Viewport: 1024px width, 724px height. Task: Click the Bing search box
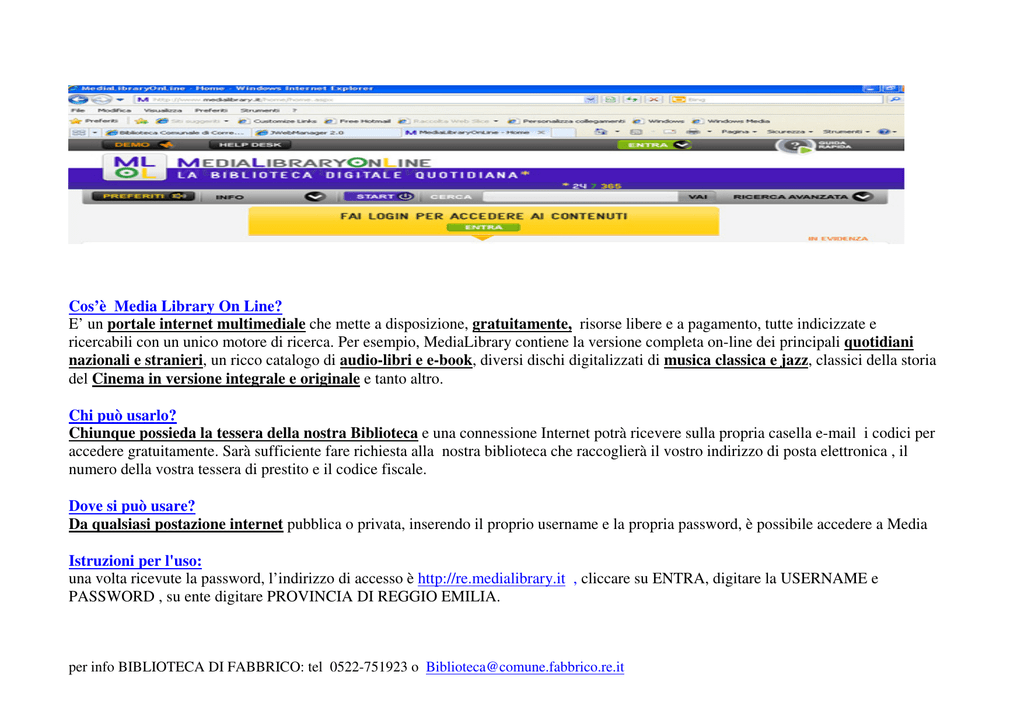pos(776,99)
